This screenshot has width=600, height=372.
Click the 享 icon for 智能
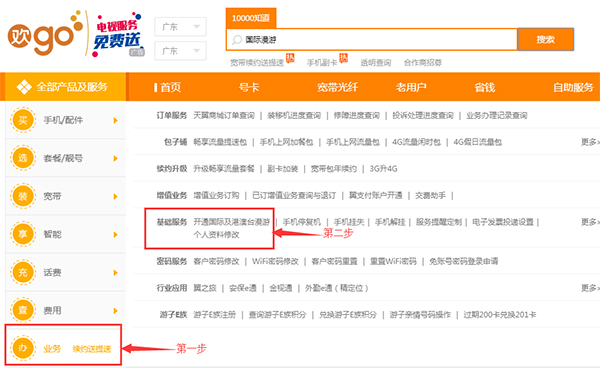coord(23,234)
